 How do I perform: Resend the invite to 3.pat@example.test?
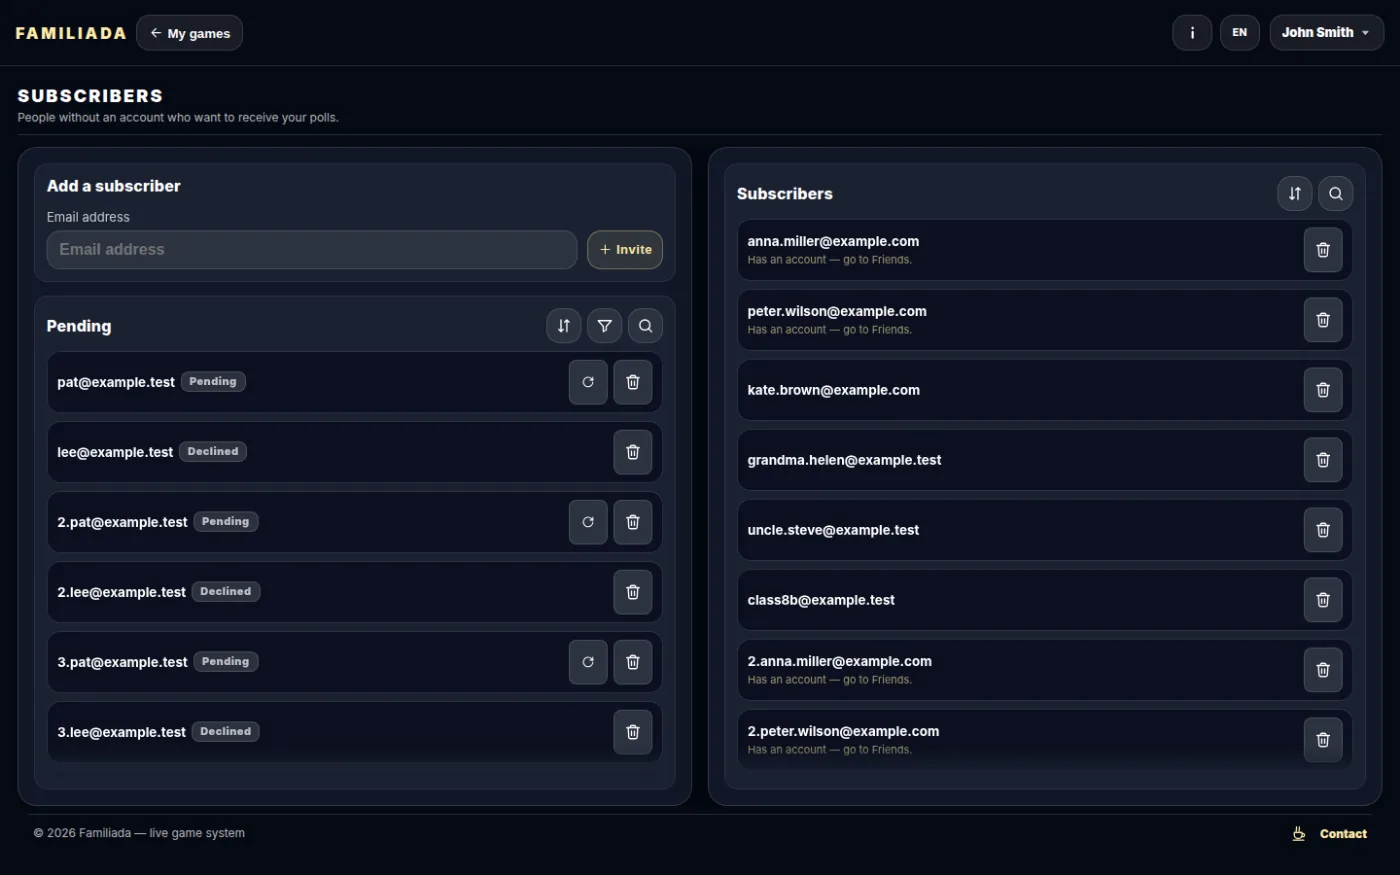[588, 662]
